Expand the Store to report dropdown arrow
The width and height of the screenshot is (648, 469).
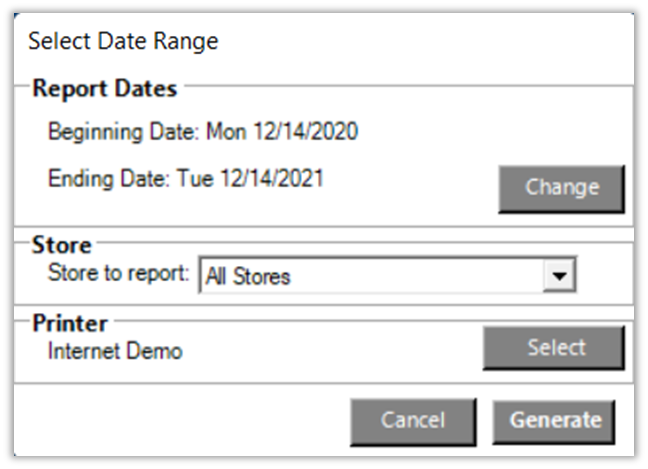(561, 276)
